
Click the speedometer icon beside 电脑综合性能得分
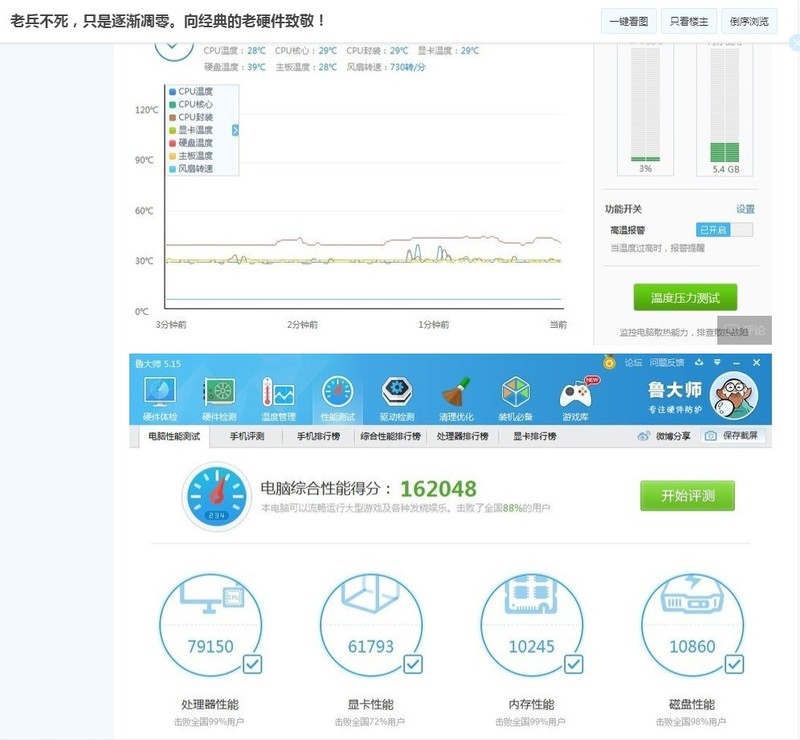pyautogui.click(x=217, y=497)
